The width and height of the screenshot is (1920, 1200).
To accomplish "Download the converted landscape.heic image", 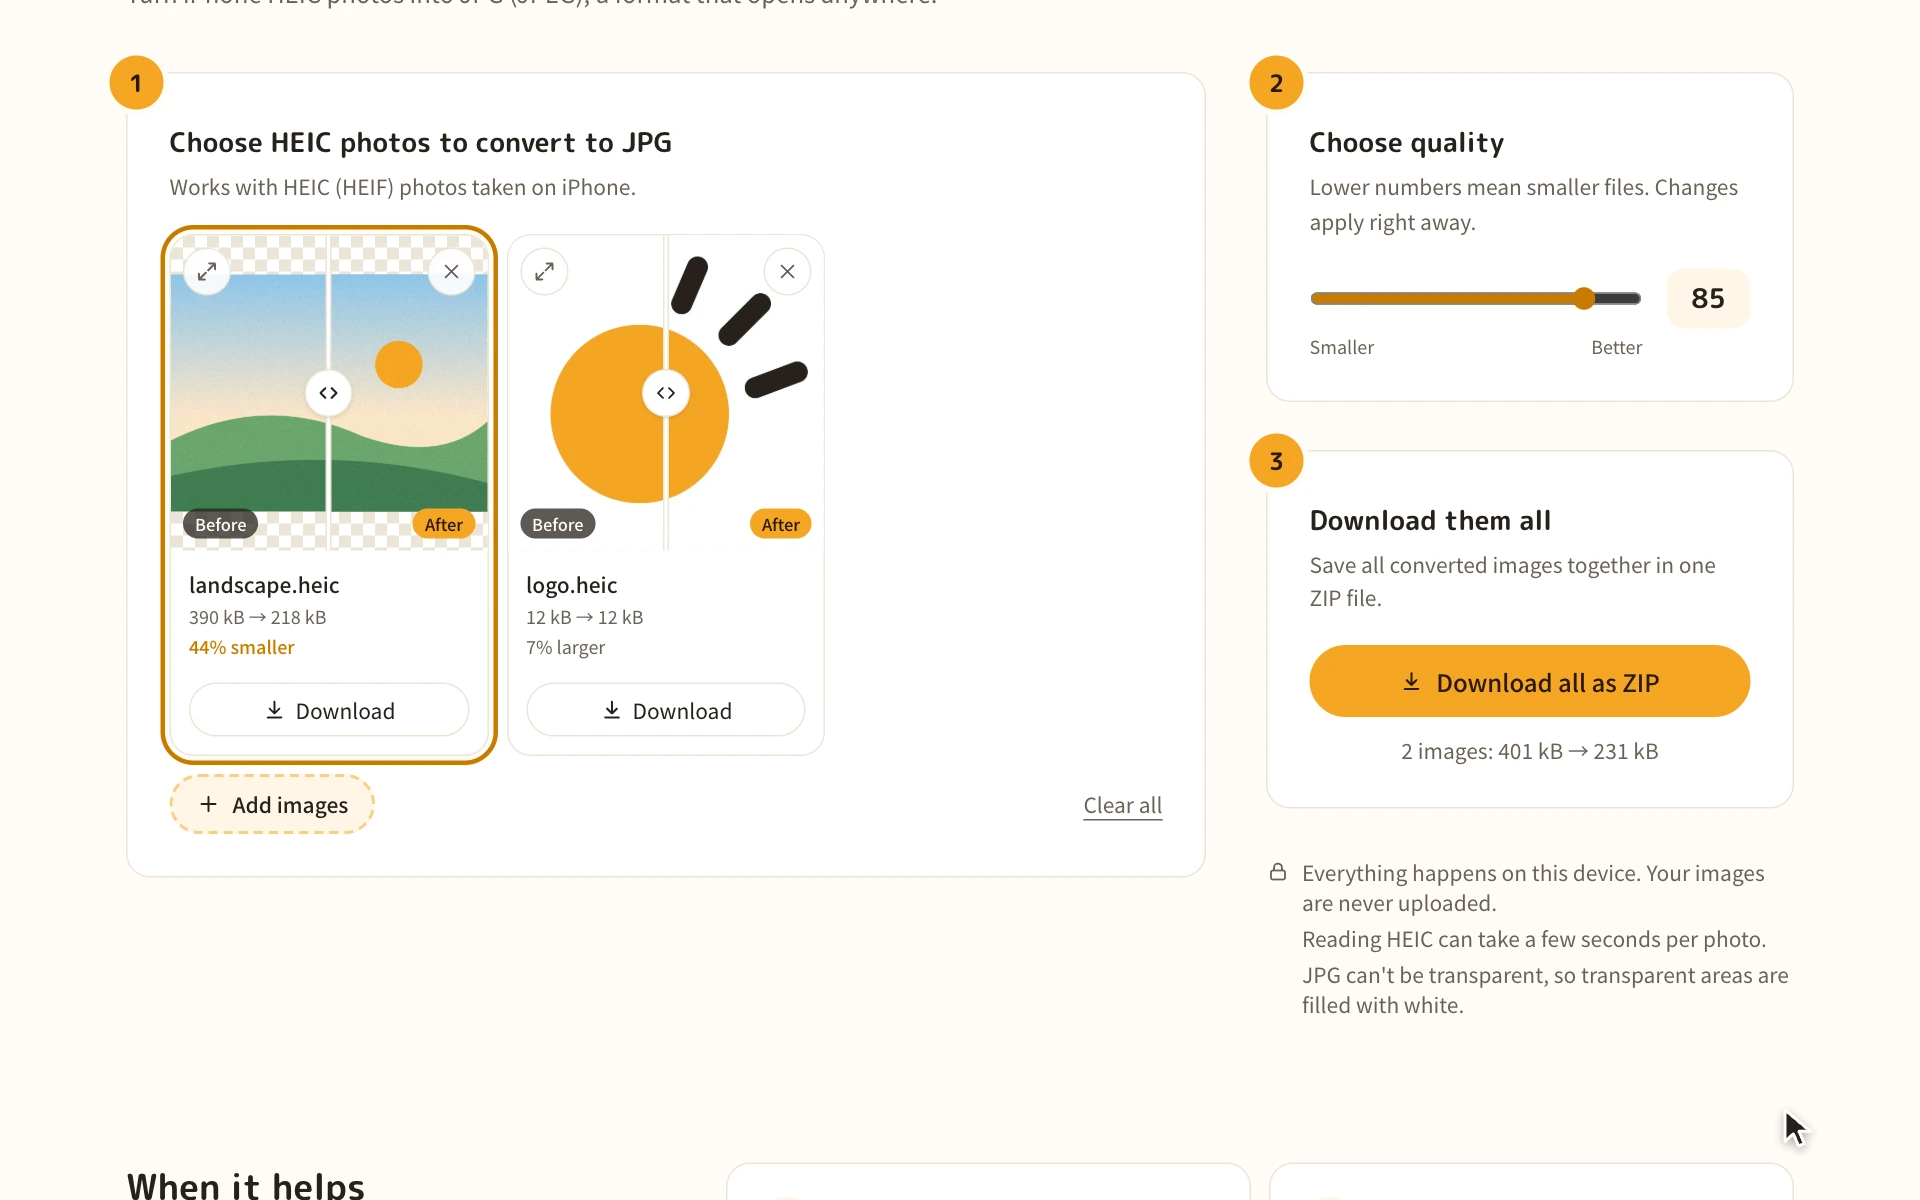I will click(329, 710).
